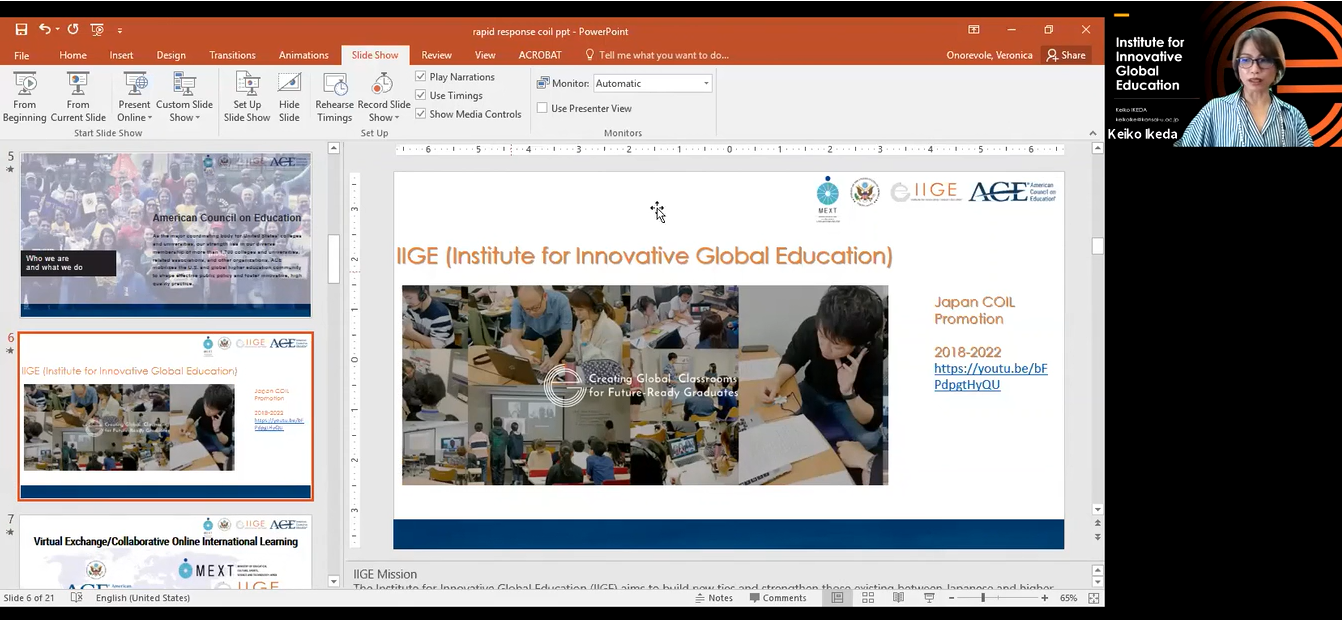The image size is (1342, 620).
Task: Click the collage picture on the slide
Action: coord(644,385)
